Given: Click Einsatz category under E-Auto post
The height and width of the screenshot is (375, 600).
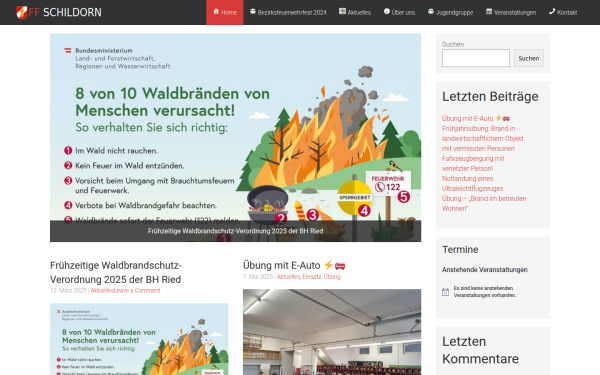Looking at the screenshot, I should tap(311, 277).
